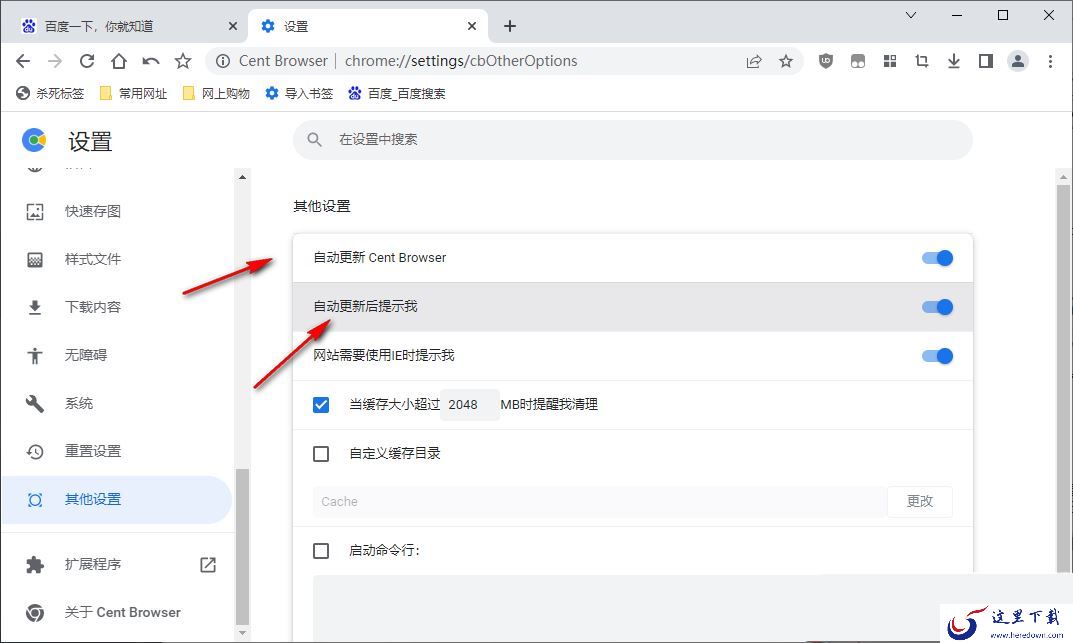Image resolution: width=1073 pixels, height=643 pixels.
Task: Click the main page scrollbar thumb
Action: pyautogui.click(x=1063, y=376)
